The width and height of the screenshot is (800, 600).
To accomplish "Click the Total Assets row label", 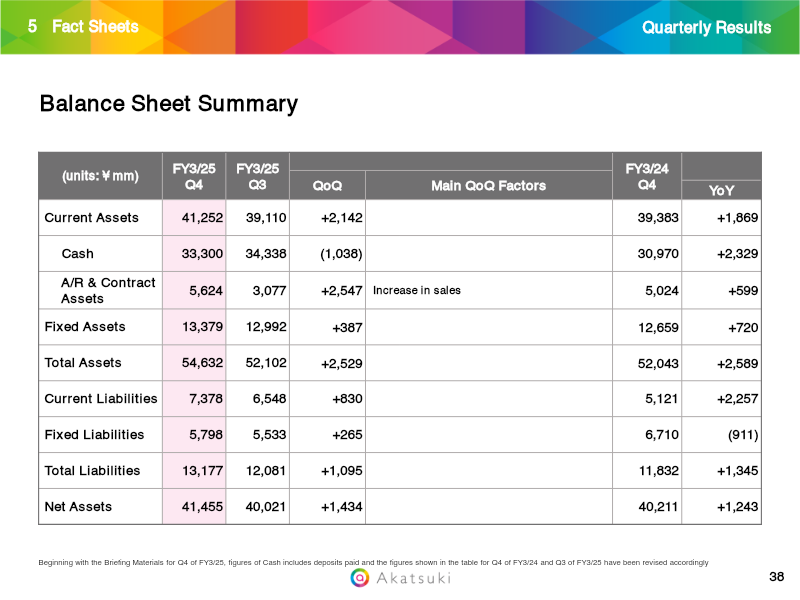I will (83, 363).
